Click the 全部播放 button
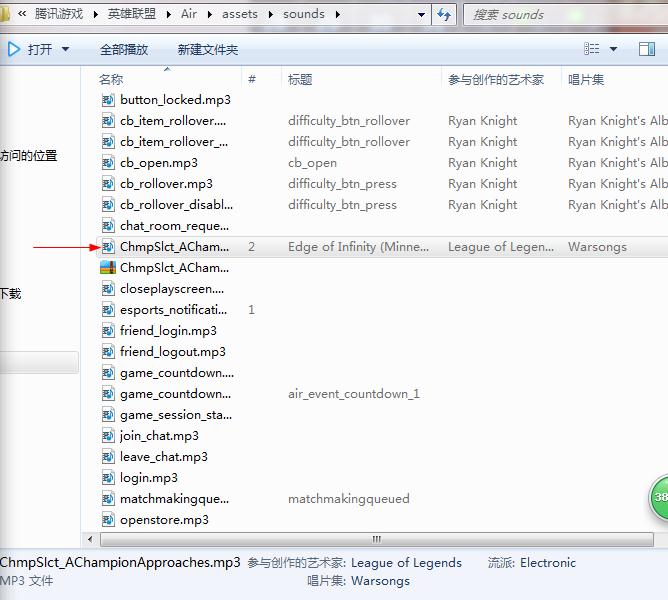 click(x=124, y=49)
